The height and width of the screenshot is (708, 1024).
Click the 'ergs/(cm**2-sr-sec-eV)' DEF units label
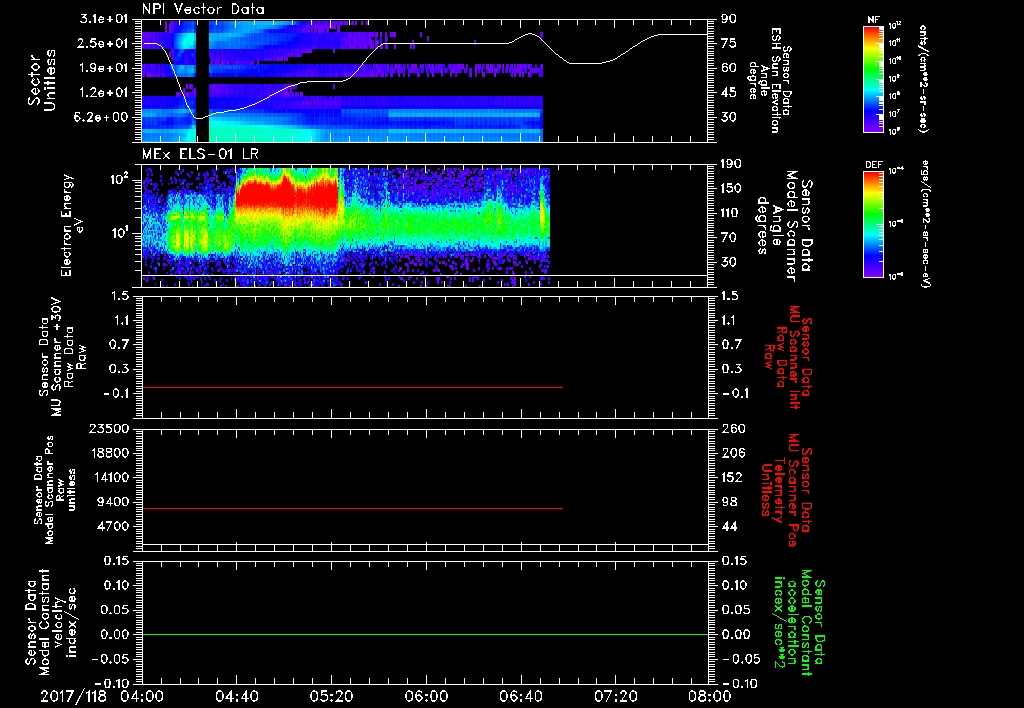click(925, 224)
